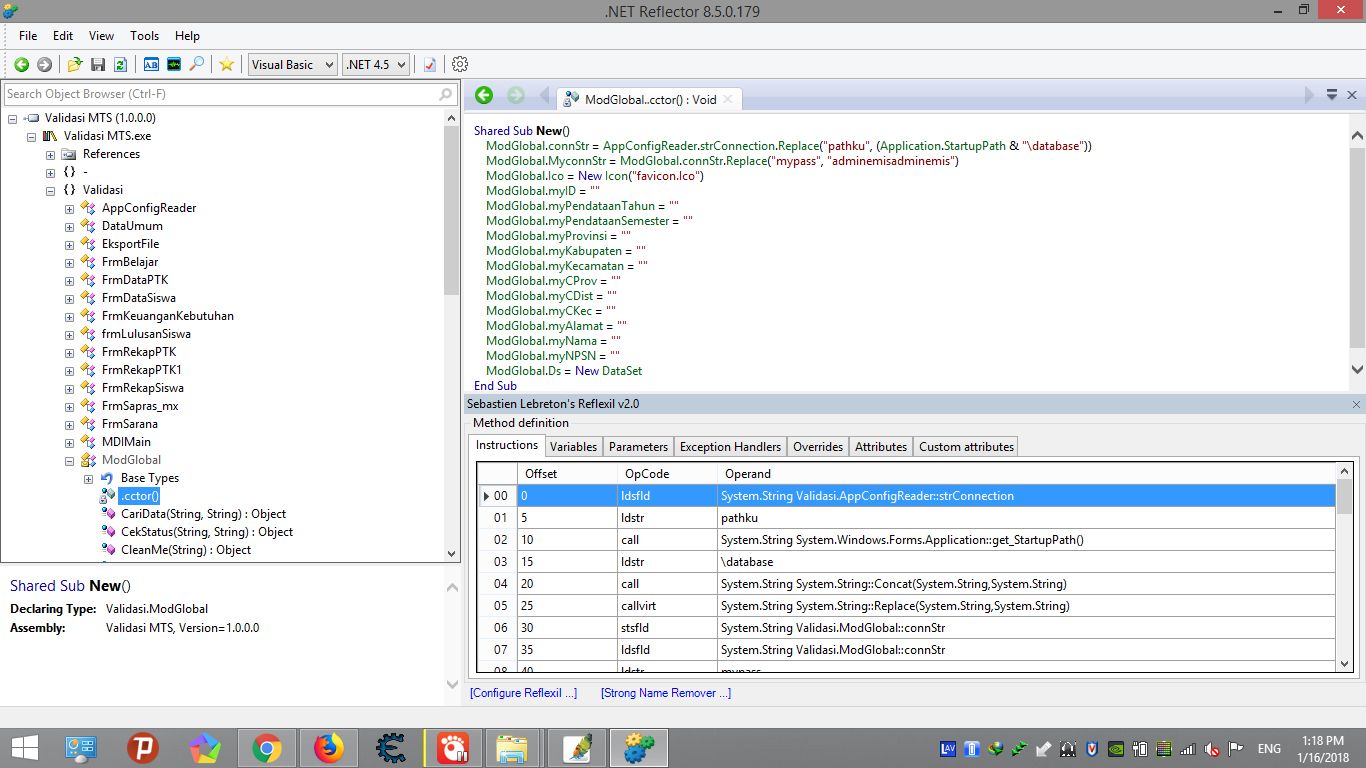Image resolution: width=1366 pixels, height=768 pixels.
Task: Collapse the Validasi namespace node
Action: point(51,190)
